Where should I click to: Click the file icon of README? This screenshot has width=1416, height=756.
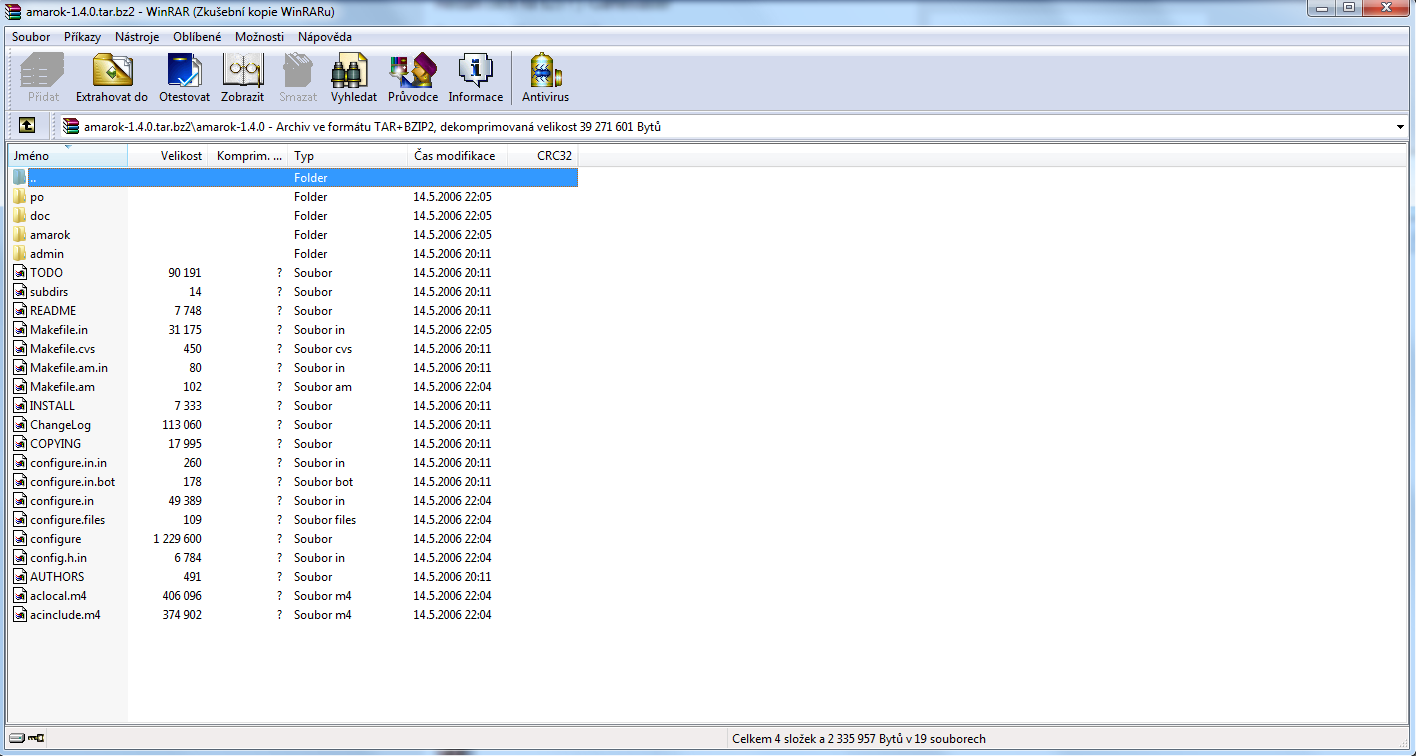click(x=20, y=311)
